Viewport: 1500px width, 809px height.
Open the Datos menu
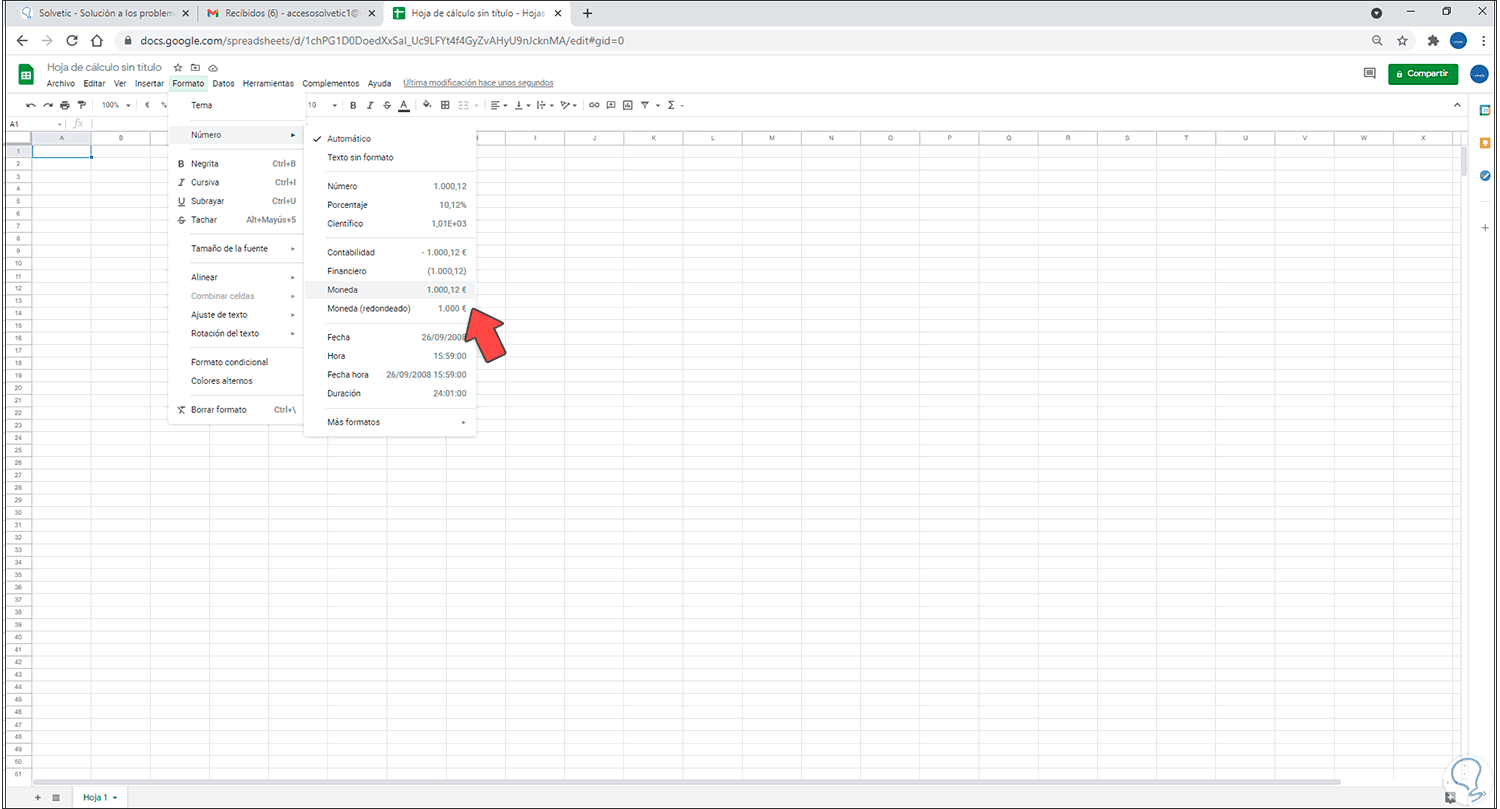(x=222, y=83)
